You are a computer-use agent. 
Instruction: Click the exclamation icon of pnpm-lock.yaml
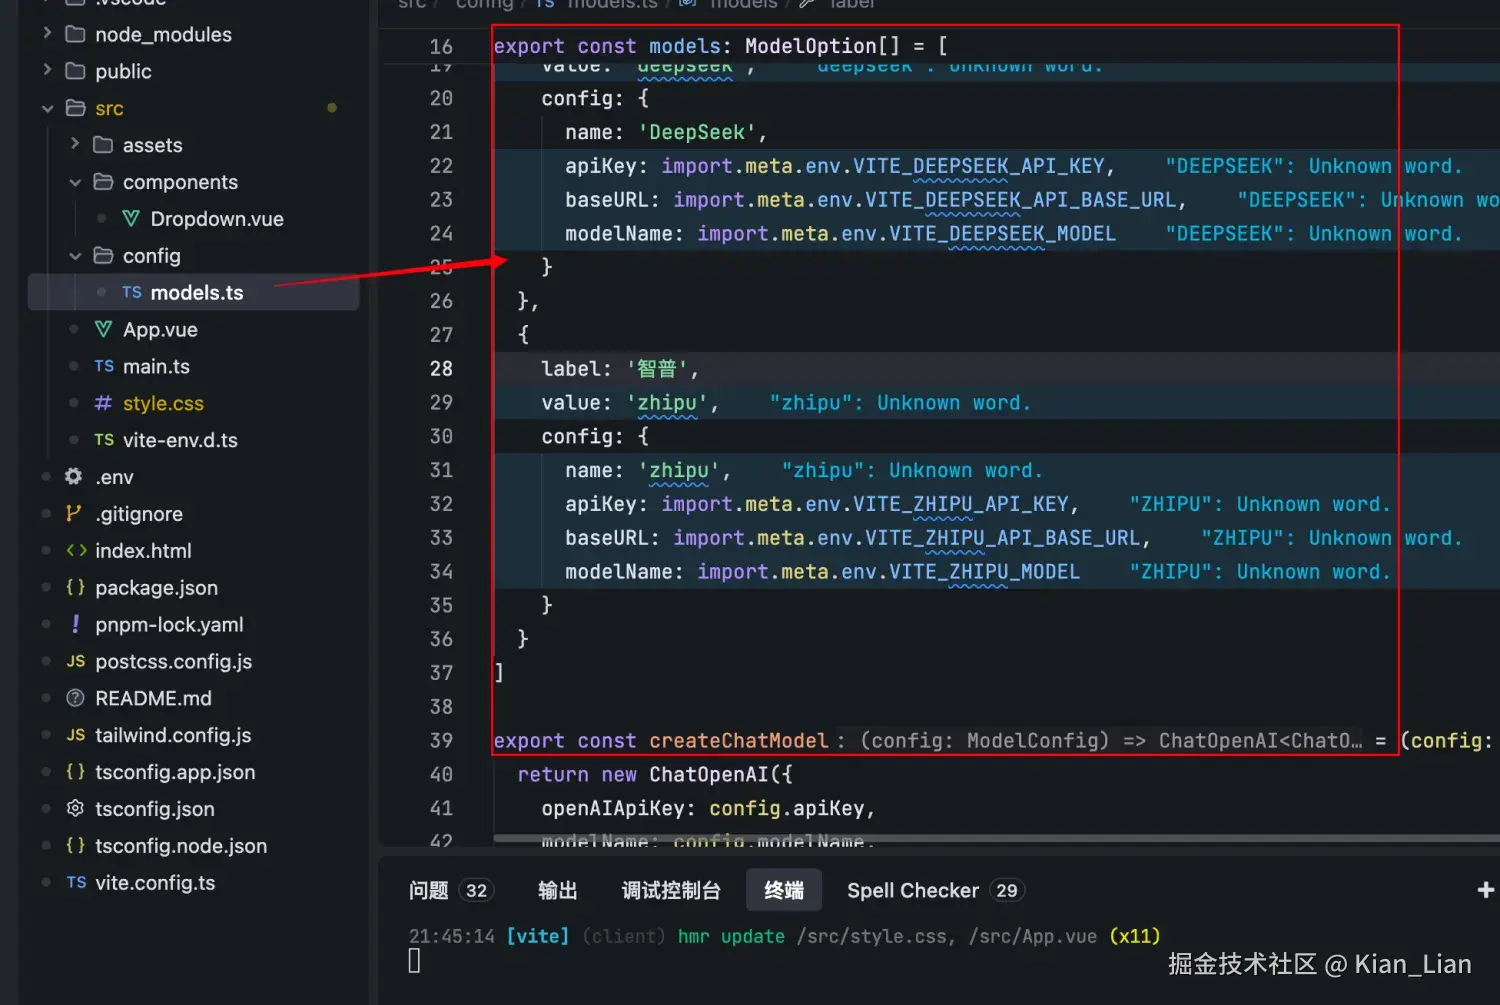75,624
